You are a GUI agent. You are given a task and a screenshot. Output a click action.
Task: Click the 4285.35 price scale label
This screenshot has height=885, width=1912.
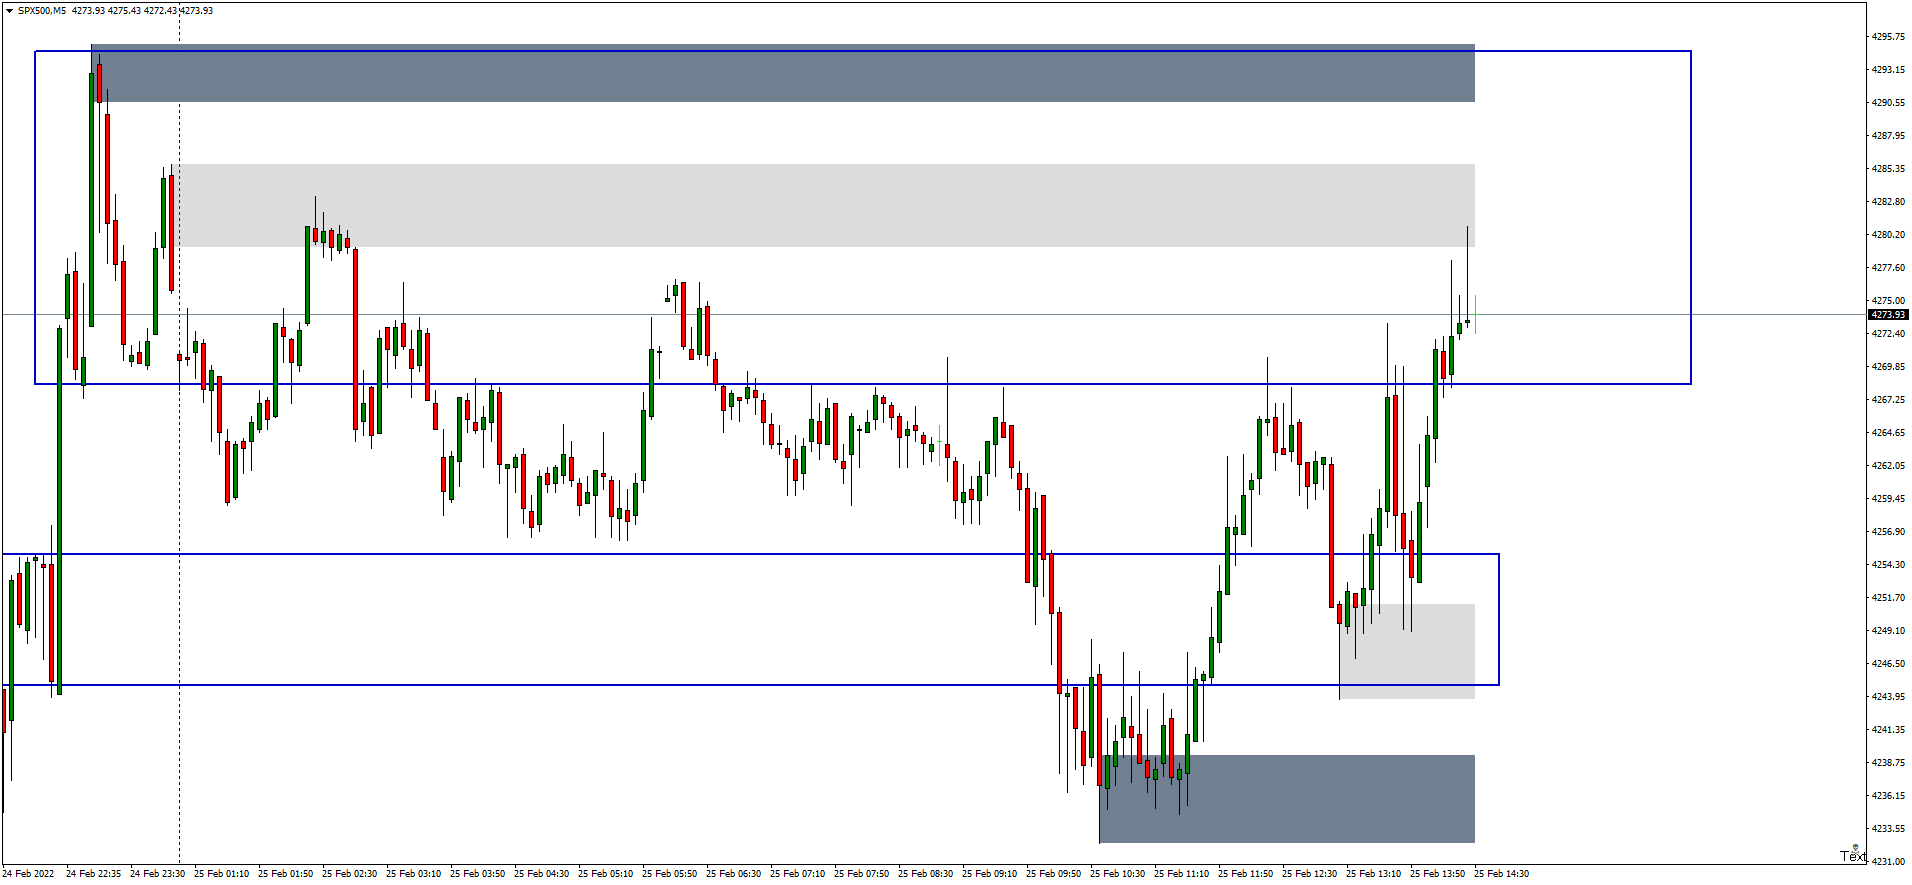tap(1888, 169)
